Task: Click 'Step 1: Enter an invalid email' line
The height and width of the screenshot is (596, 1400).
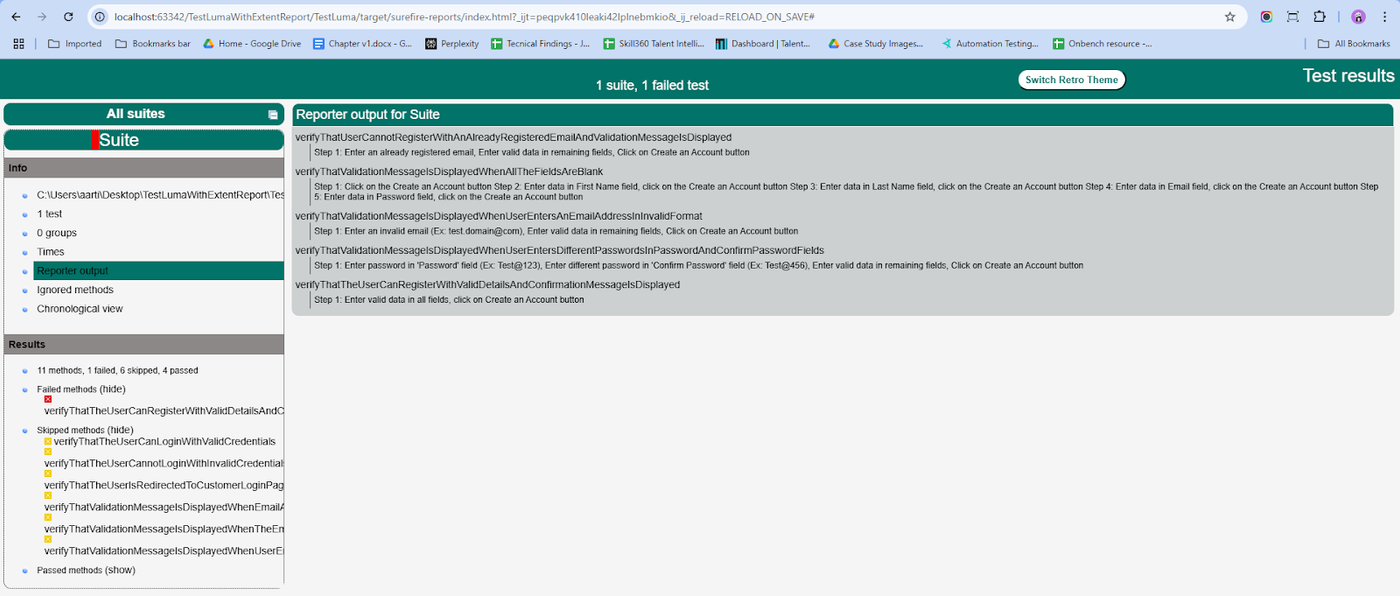Action: pos(556,231)
